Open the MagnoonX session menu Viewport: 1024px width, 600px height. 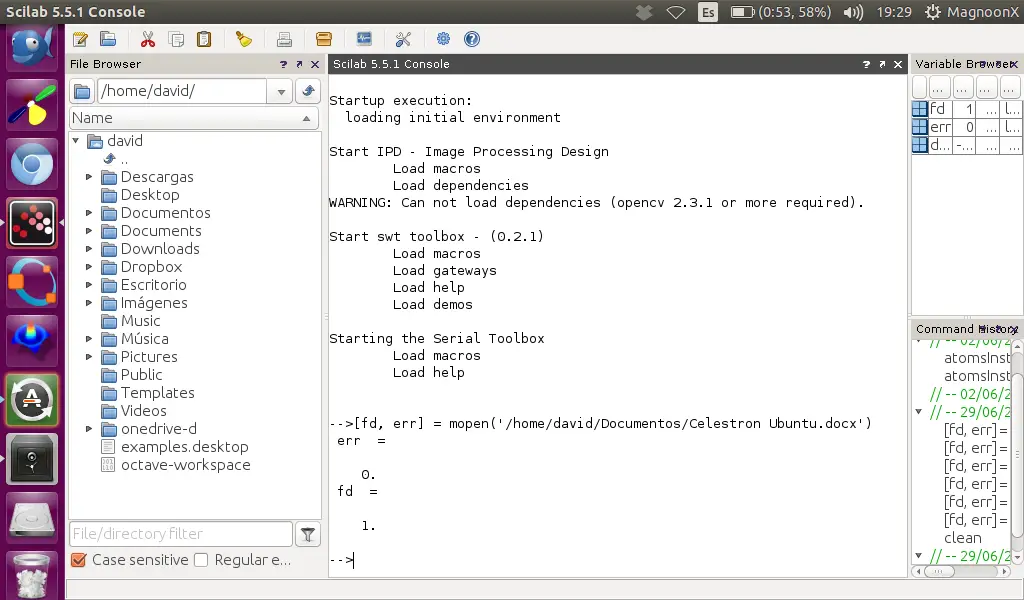pos(972,12)
